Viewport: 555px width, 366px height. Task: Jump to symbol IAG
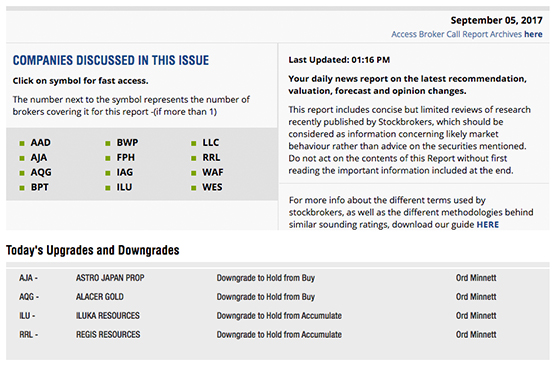125,172
